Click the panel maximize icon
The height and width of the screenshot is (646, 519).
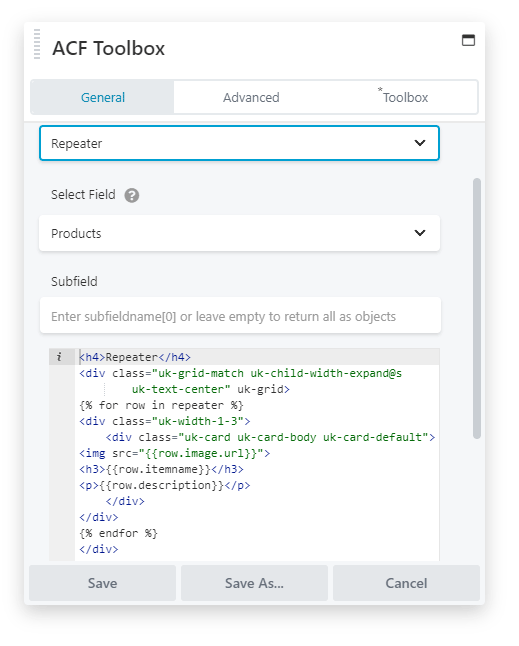[x=468, y=40]
